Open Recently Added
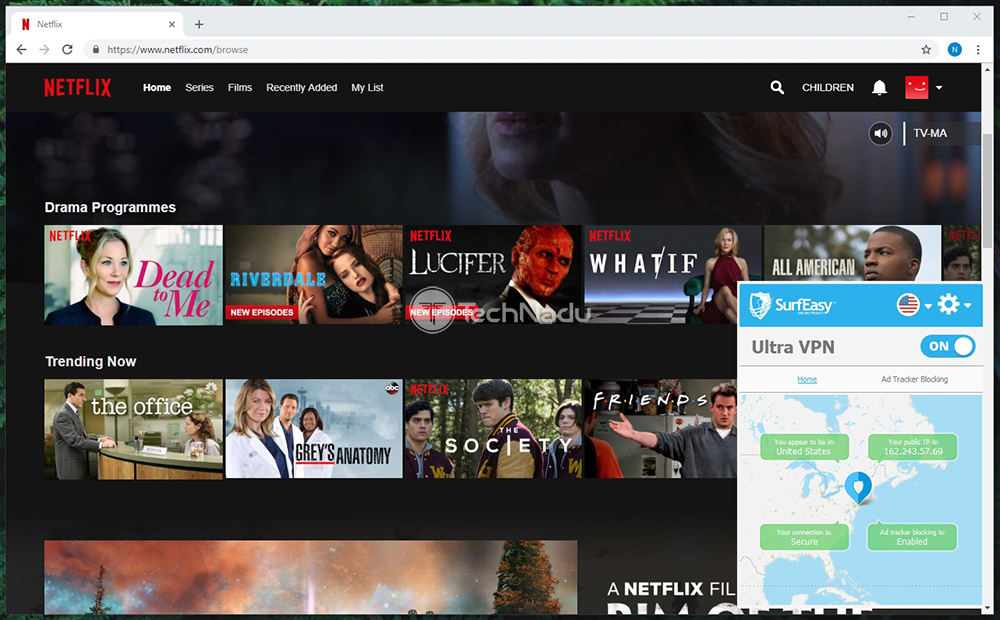Image resolution: width=1000 pixels, height=620 pixels. pos(302,87)
